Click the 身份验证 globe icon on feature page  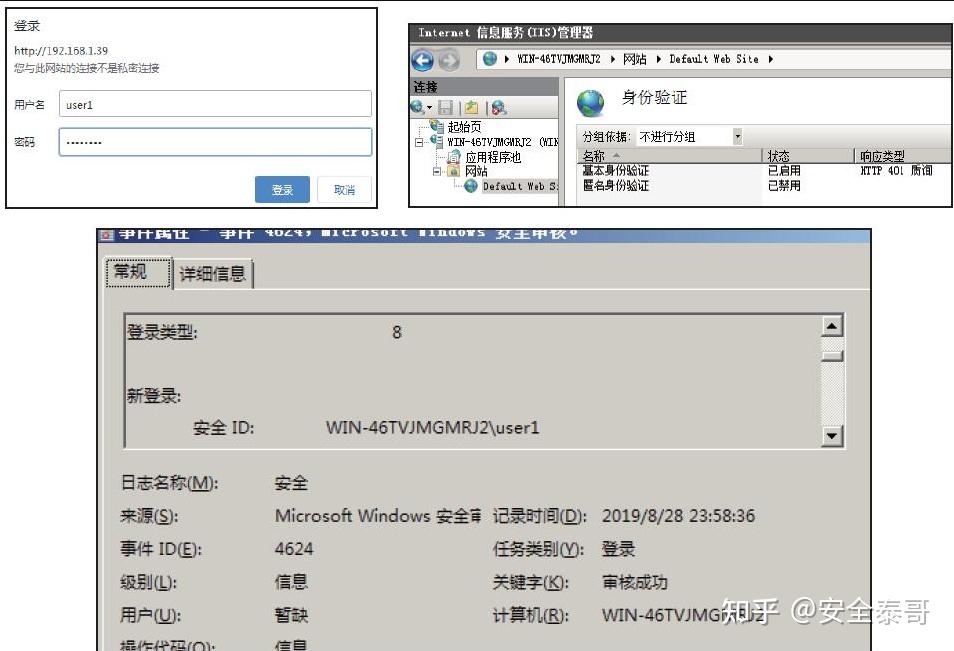point(590,100)
